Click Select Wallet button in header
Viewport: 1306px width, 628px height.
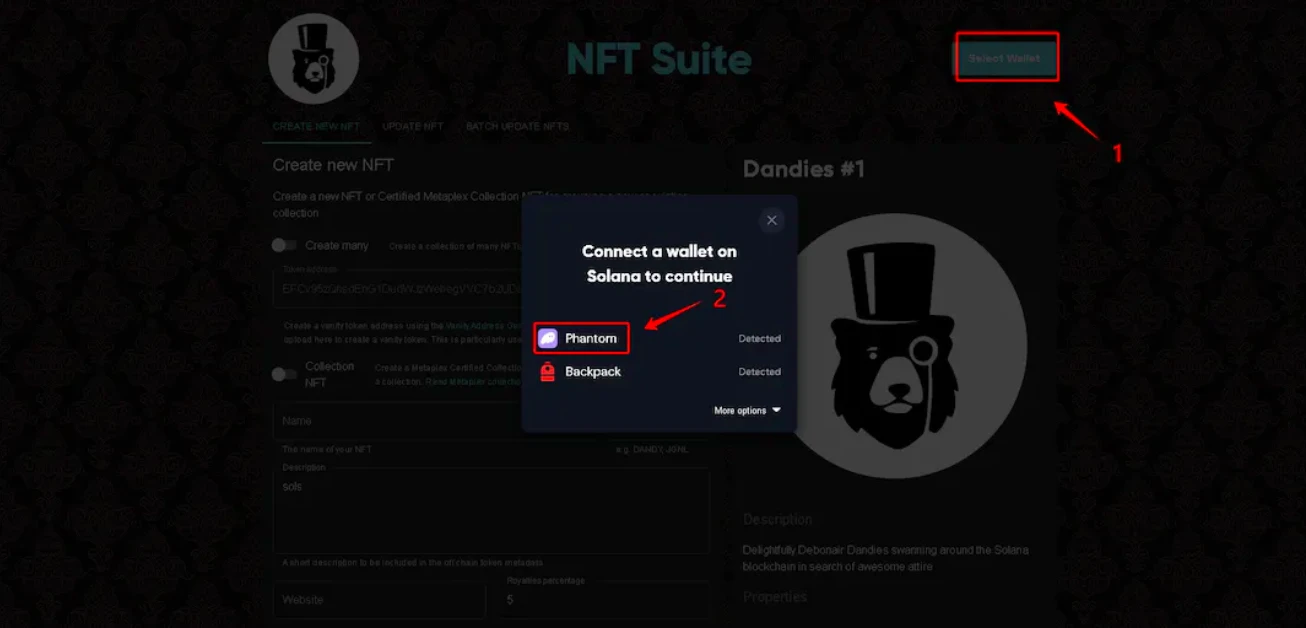pos(1005,58)
